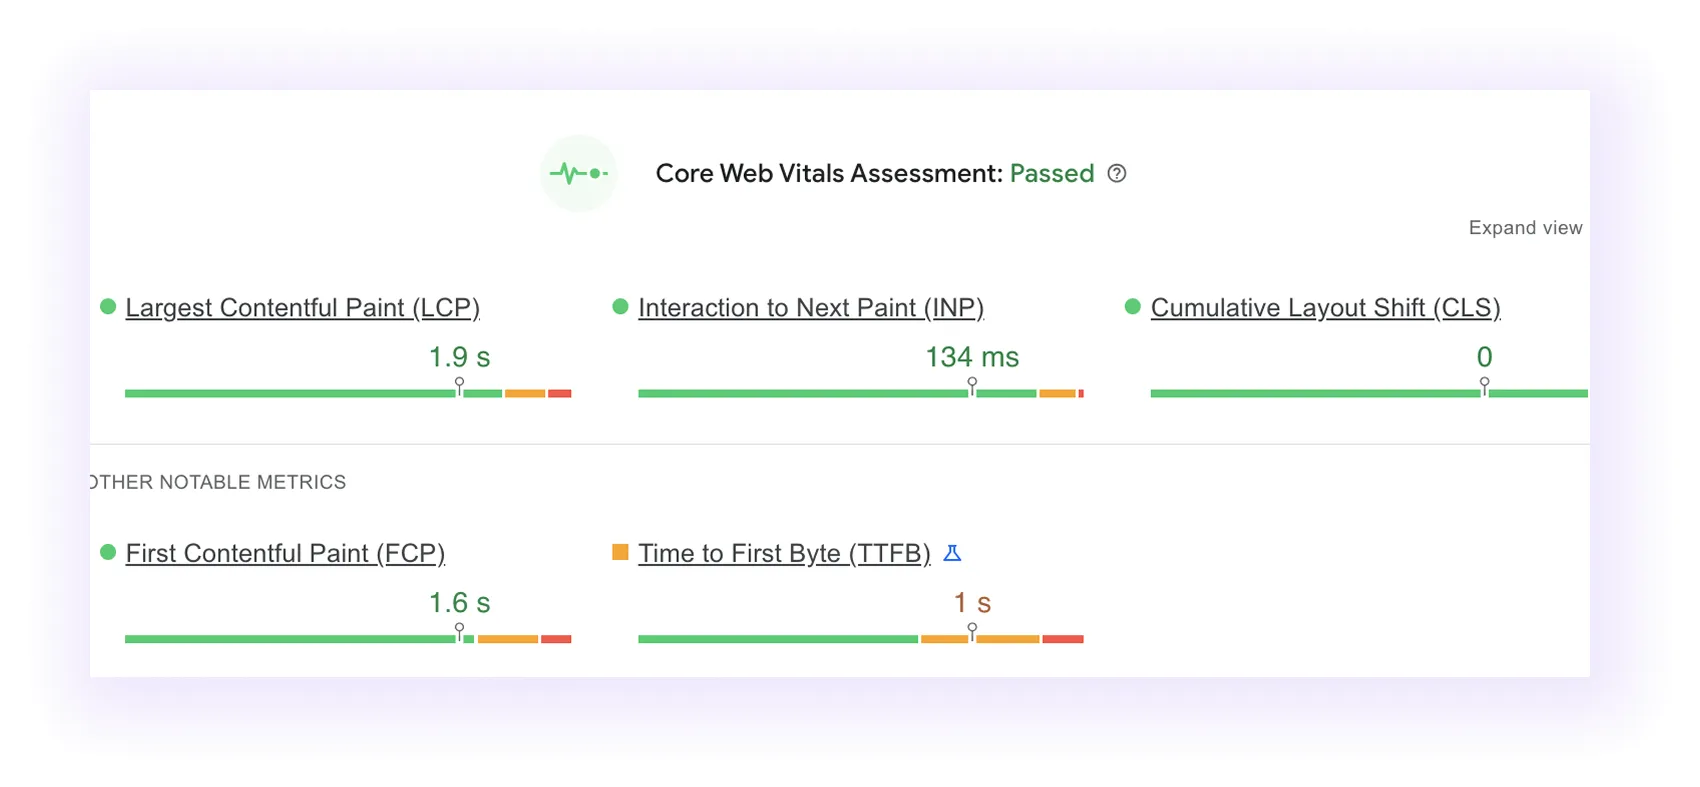Viewport: 1700px width, 787px height.
Task: Click the INP marker pin on its bar
Action: click(x=971, y=385)
